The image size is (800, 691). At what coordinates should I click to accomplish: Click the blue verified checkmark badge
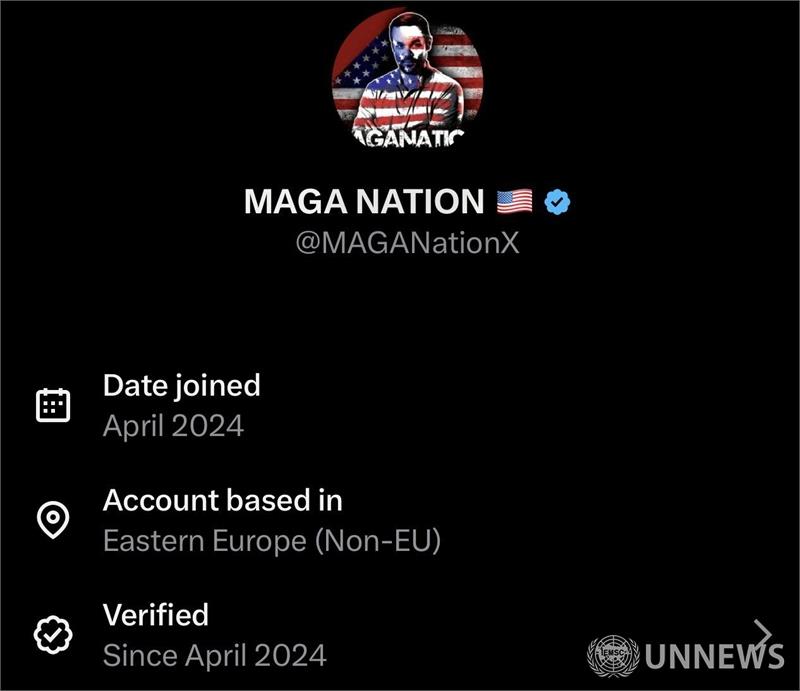pyautogui.click(x=557, y=203)
